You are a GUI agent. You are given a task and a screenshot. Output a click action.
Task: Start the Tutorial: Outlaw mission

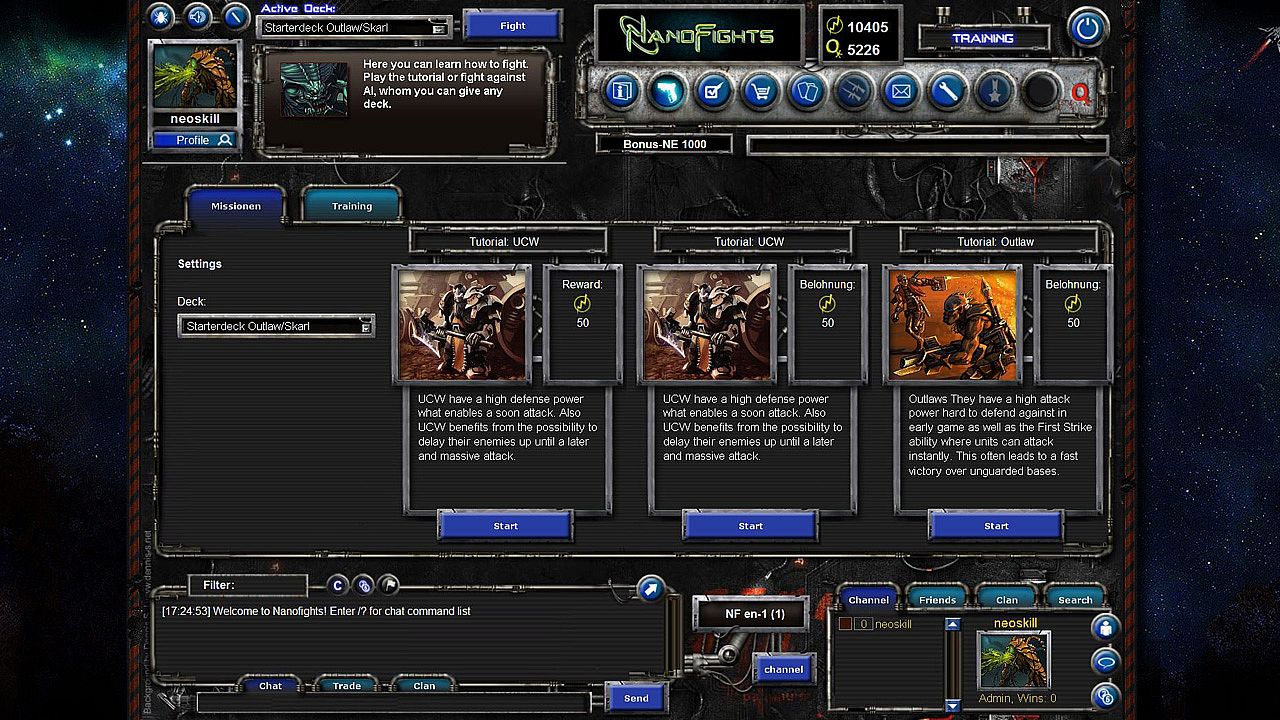coord(997,526)
